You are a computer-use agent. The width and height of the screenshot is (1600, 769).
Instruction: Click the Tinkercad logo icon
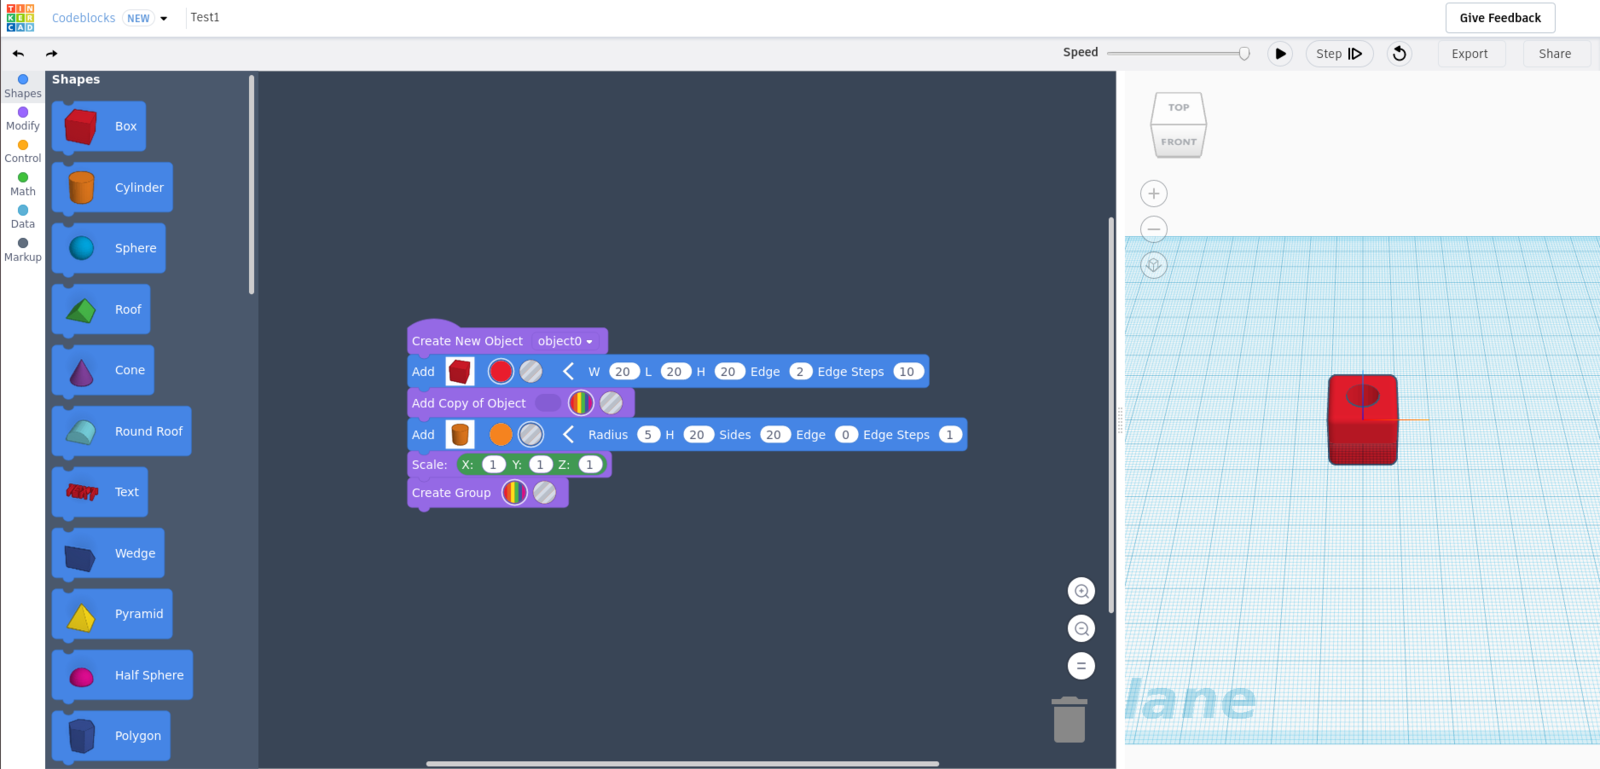point(20,18)
